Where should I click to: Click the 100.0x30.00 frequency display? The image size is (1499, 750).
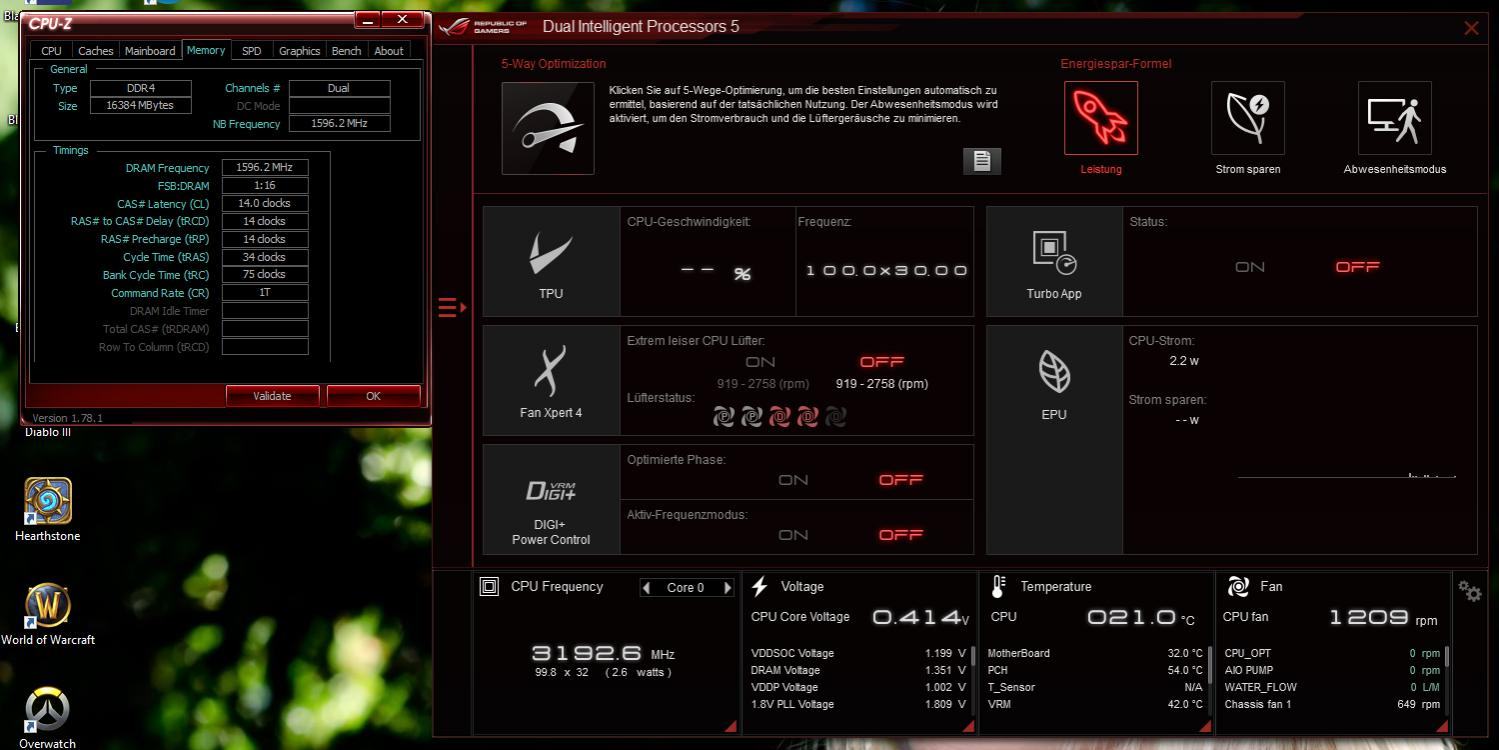pyautogui.click(x=886, y=270)
